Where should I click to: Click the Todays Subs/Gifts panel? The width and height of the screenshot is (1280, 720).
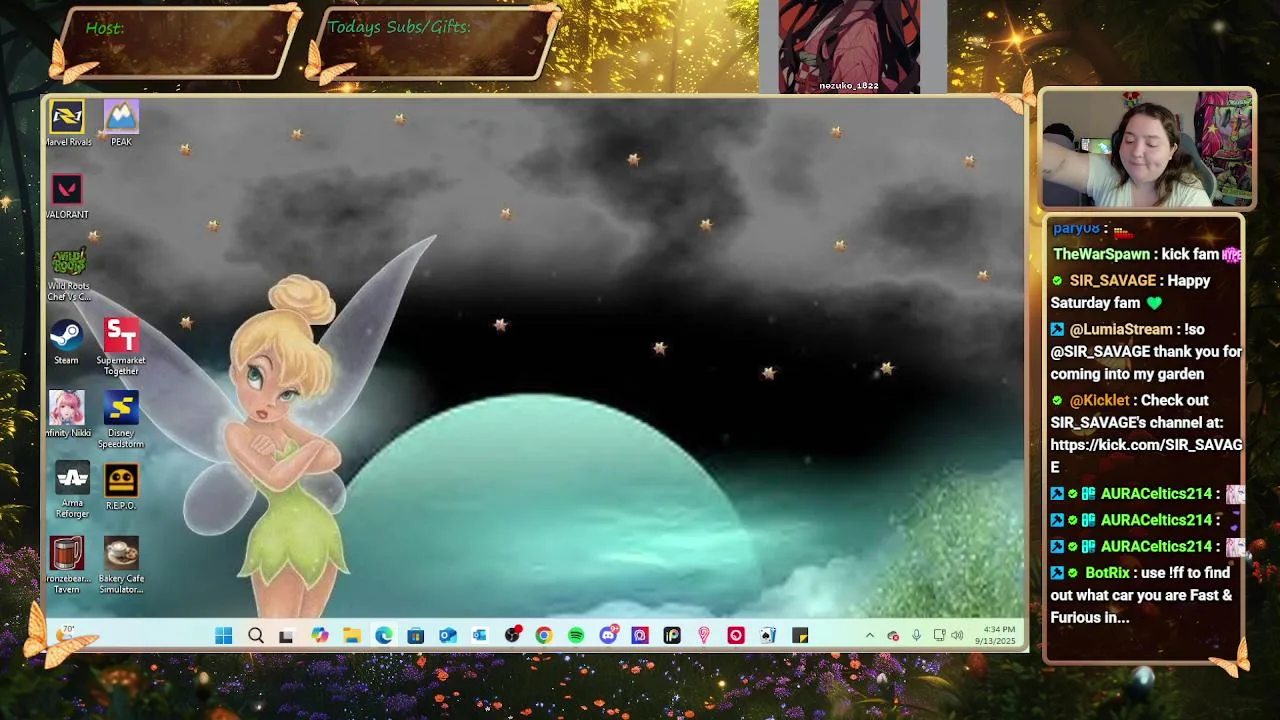(x=434, y=44)
